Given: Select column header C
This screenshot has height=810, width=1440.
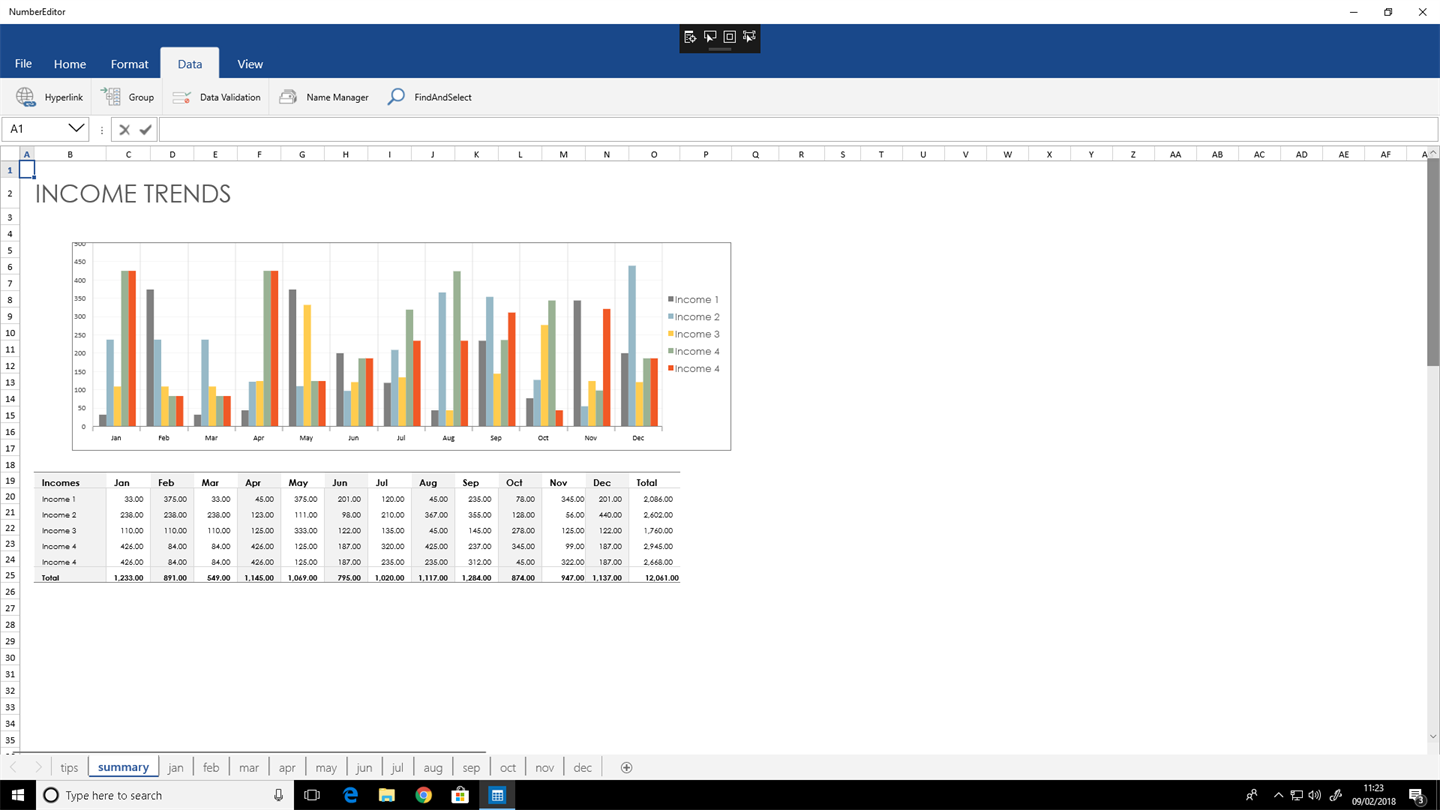Looking at the screenshot, I should (x=128, y=154).
